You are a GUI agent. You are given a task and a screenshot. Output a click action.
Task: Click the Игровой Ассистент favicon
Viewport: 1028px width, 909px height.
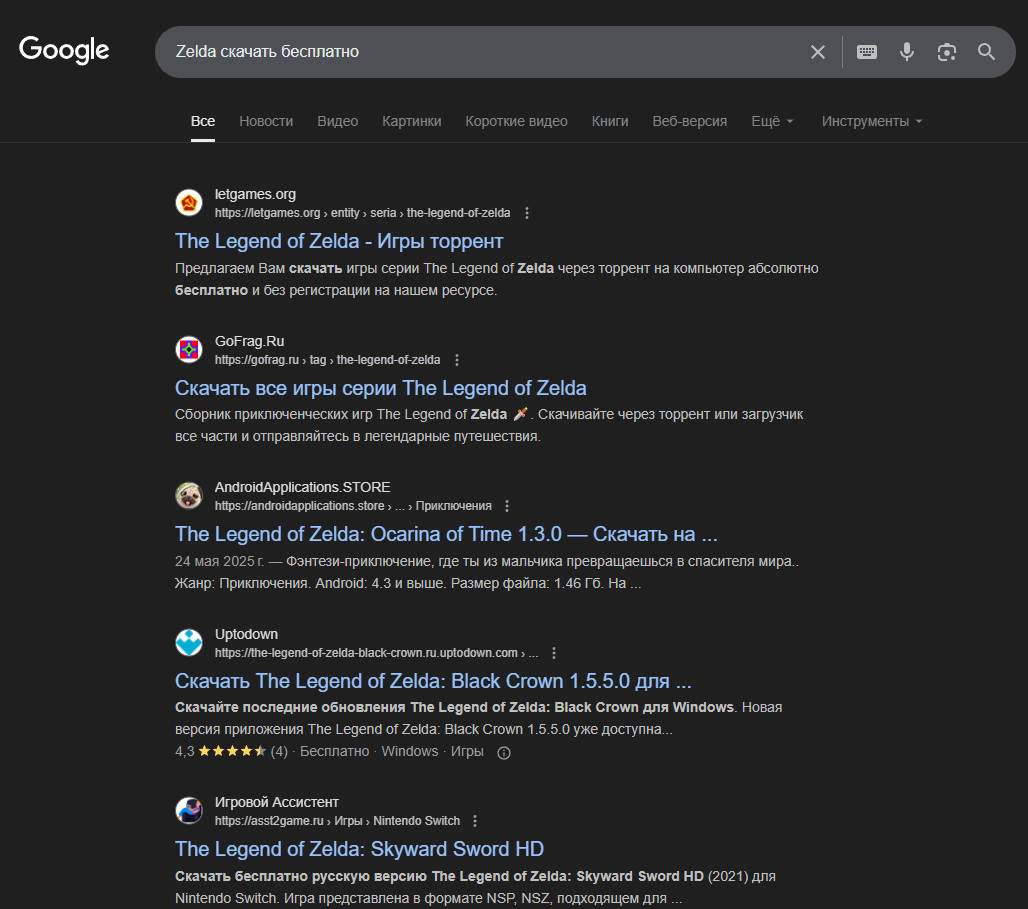(189, 811)
